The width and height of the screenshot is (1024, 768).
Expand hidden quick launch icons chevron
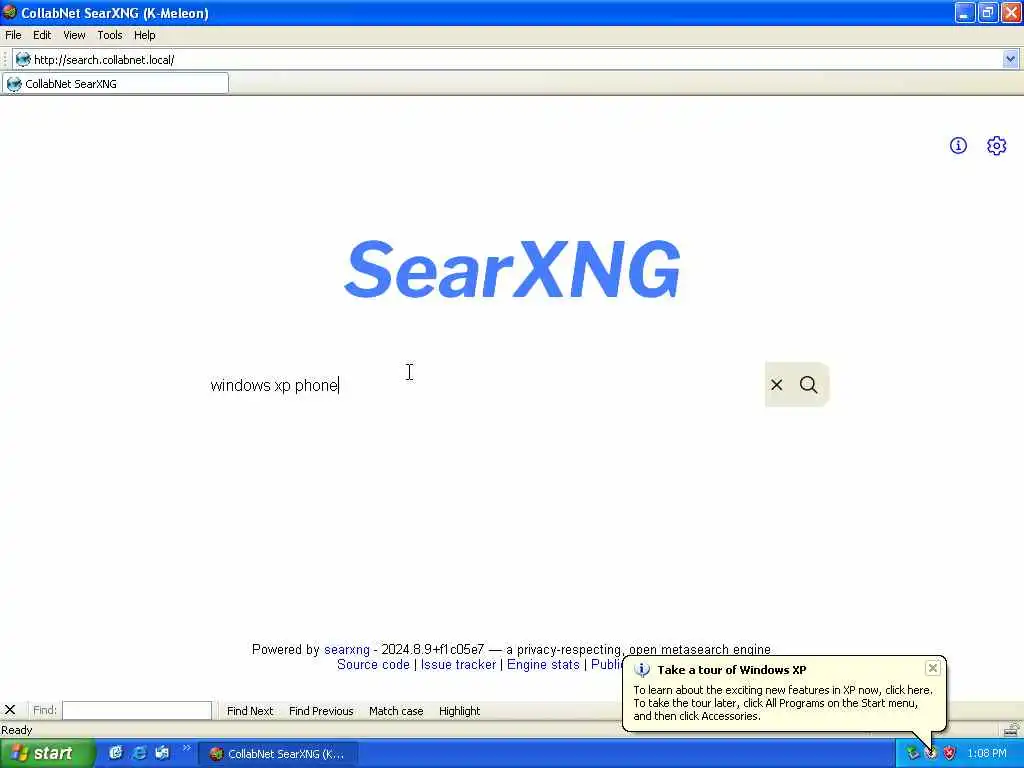pos(186,748)
